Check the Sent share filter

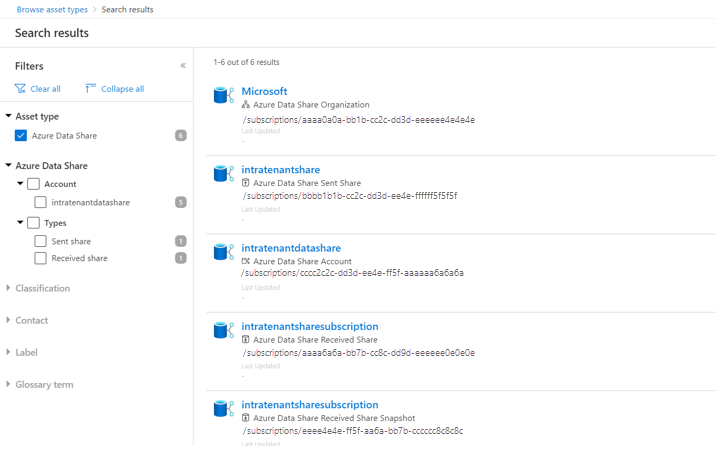pos(40,241)
